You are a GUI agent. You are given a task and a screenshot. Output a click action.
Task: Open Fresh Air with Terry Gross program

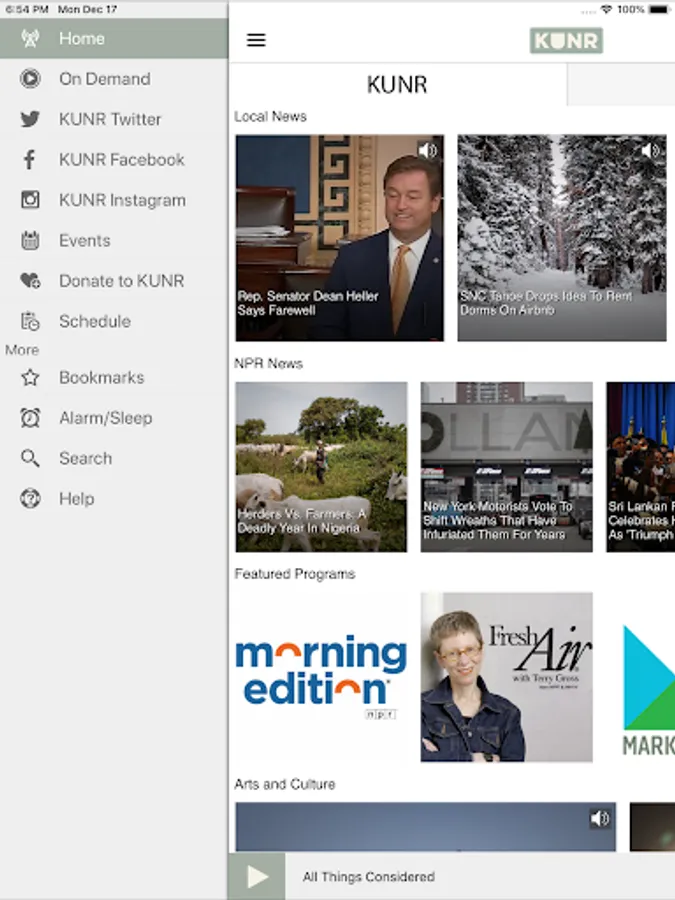tap(506, 677)
